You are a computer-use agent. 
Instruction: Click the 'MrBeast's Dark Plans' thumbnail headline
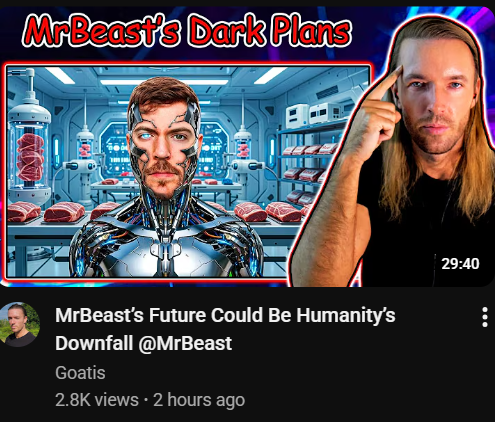(x=187, y=31)
